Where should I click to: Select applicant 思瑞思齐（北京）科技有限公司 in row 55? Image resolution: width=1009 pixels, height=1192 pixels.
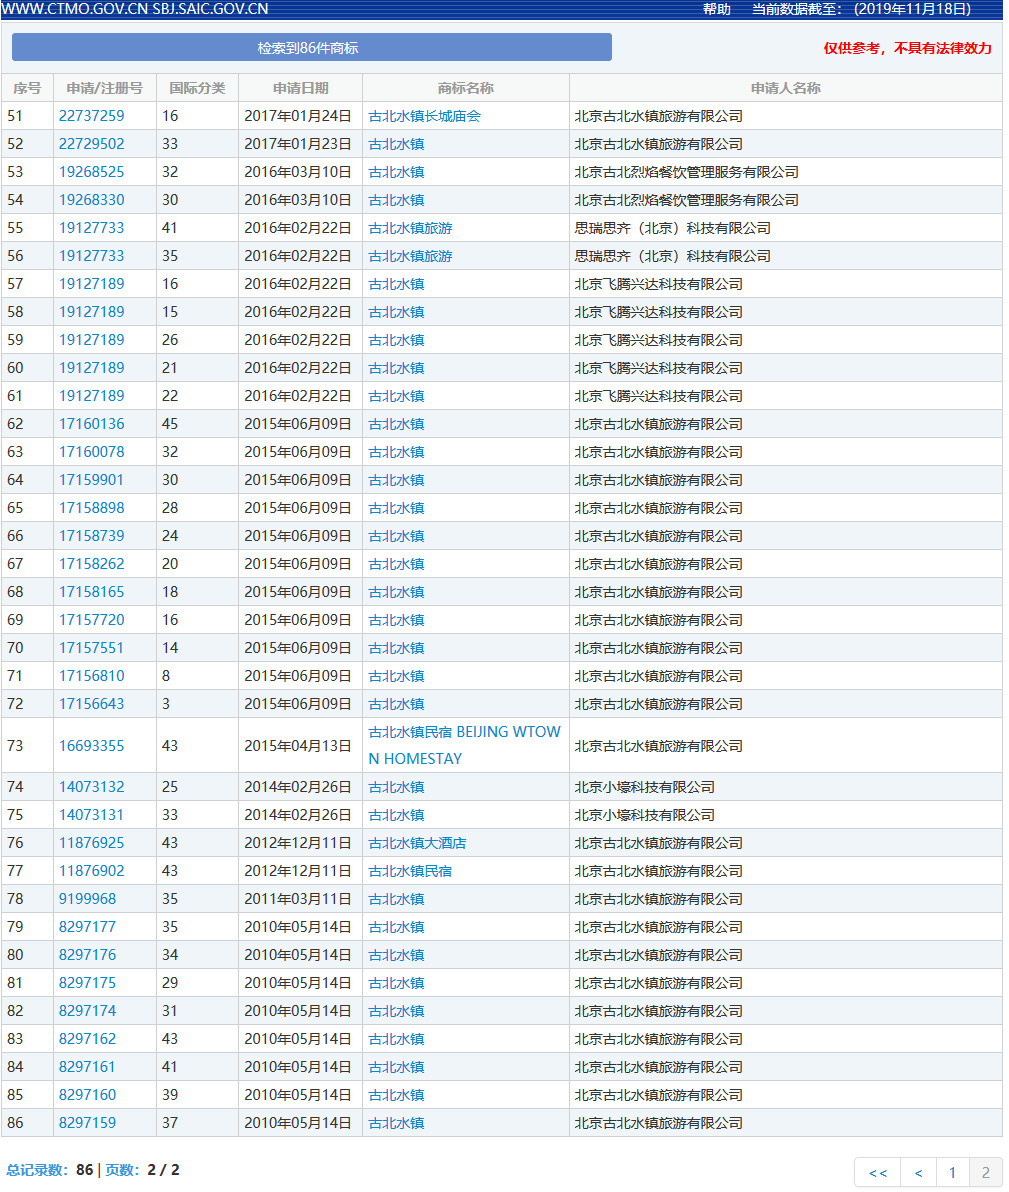point(673,228)
